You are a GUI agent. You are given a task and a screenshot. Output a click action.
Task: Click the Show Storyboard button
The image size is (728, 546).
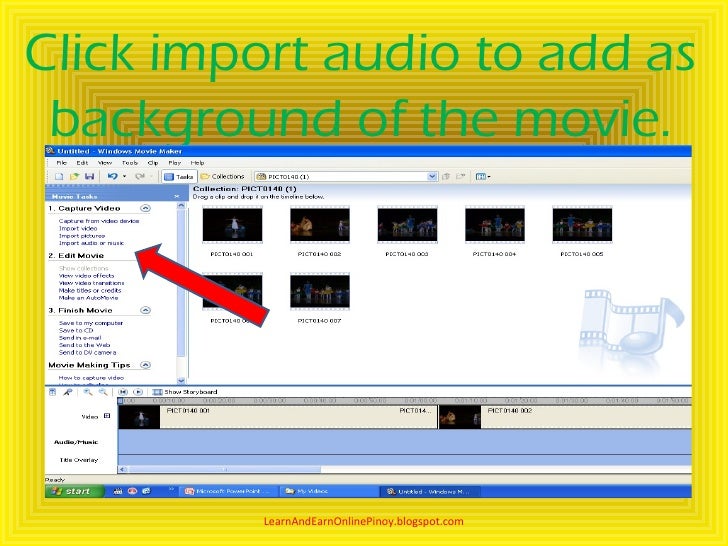tap(185, 392)
